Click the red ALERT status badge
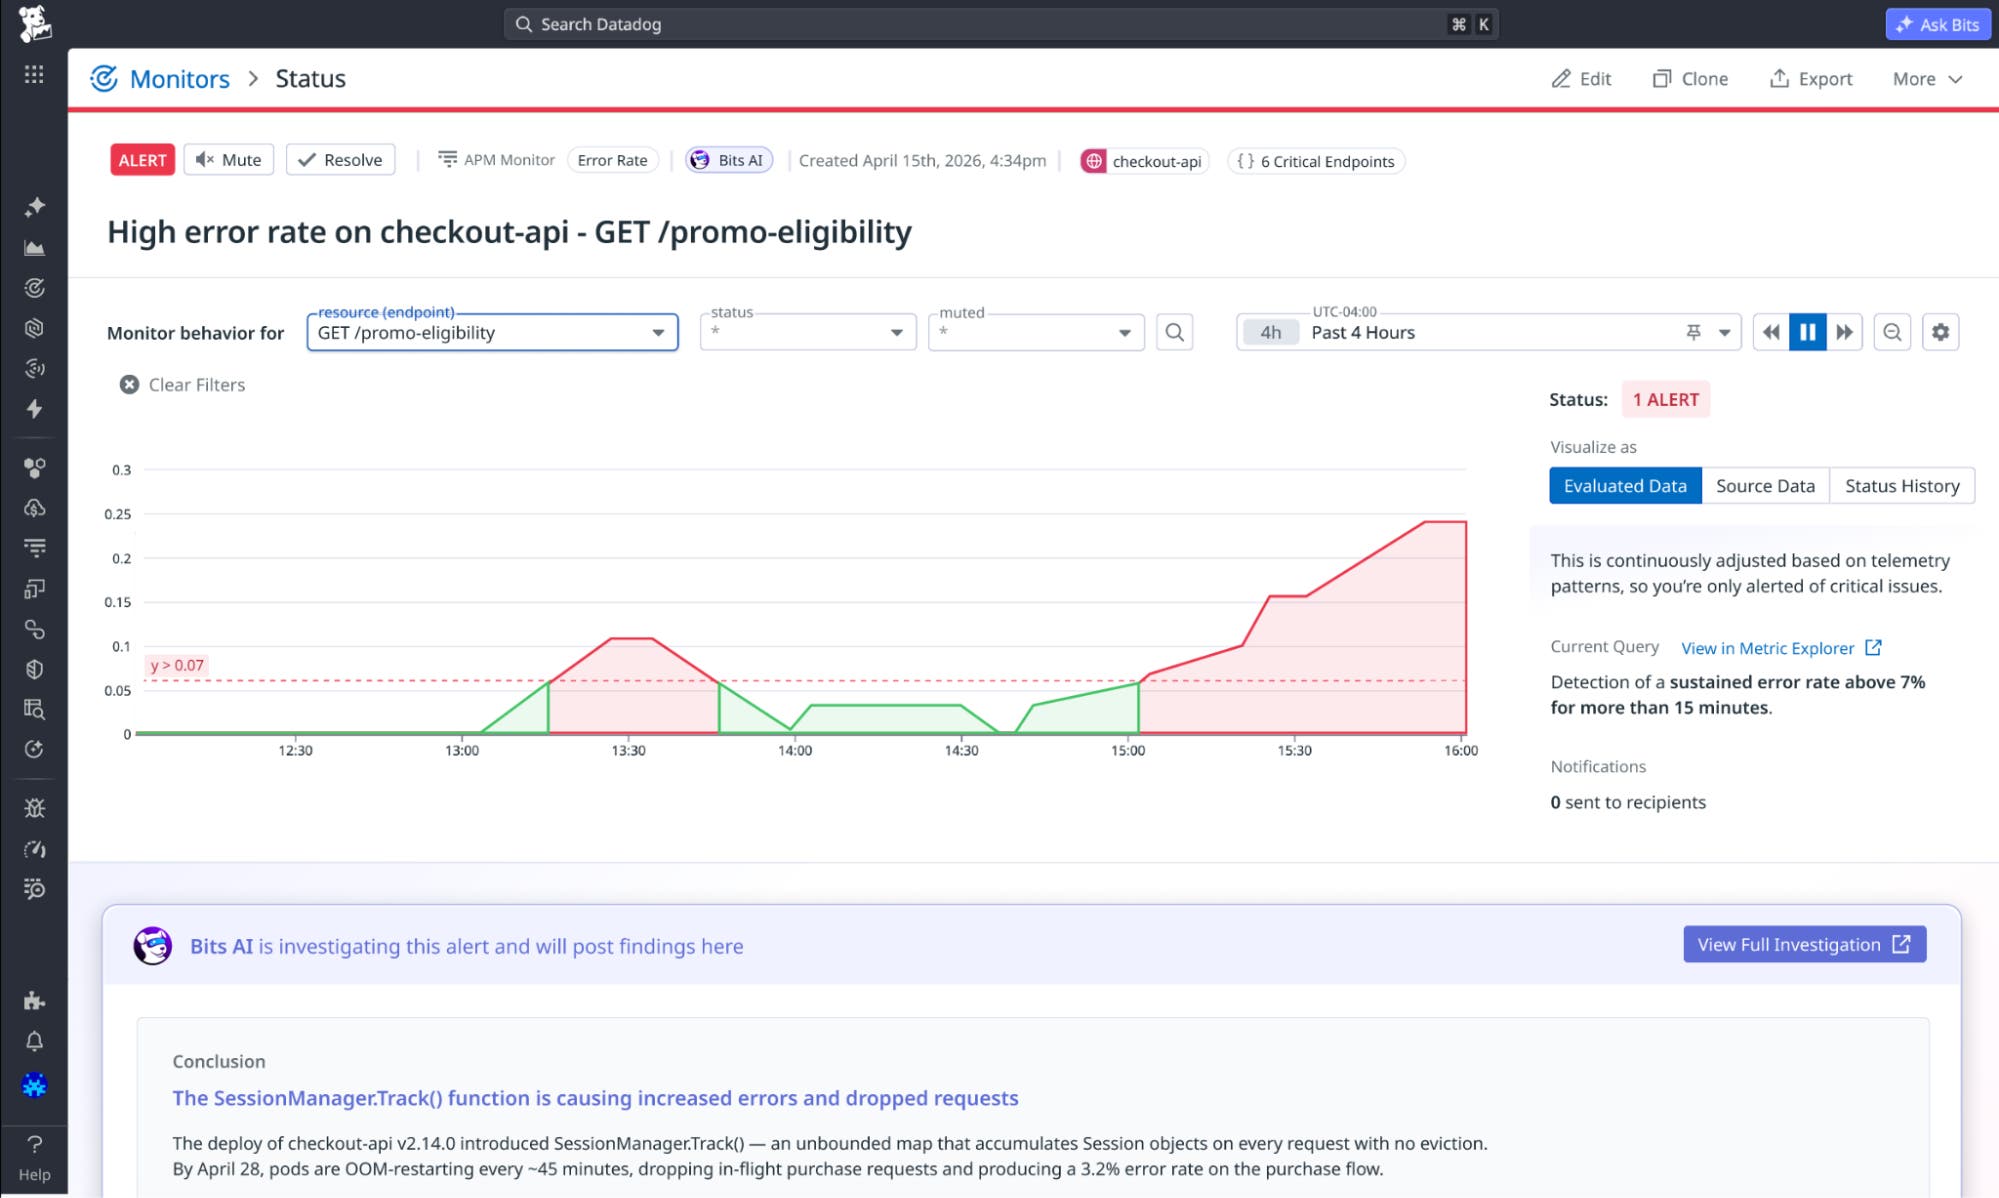The width and height of the screenshot is (1999, 1198). click(142, 160)
